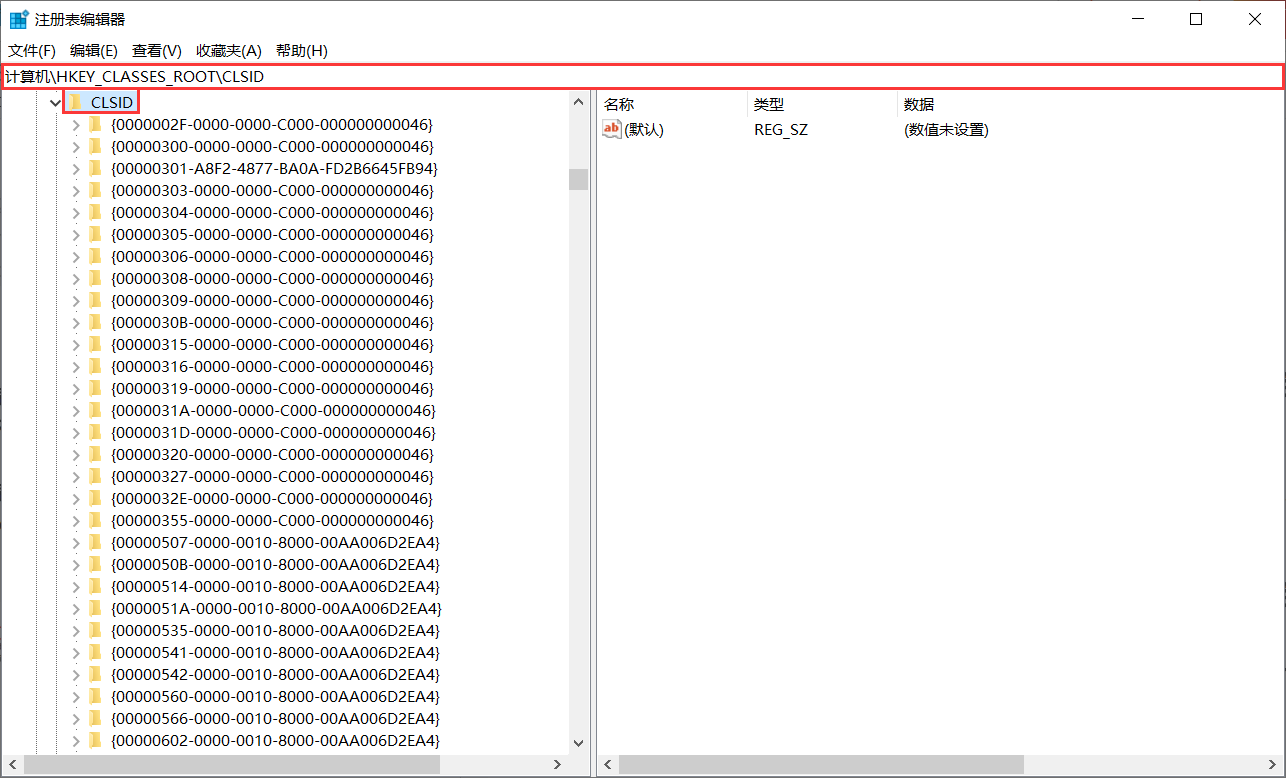Viewport: 1286px width, 778px height.
Task: Select key text {0000002F-0000-0000-C000-000000000046}
Action: pyautogui.click(x=272, y=124)
